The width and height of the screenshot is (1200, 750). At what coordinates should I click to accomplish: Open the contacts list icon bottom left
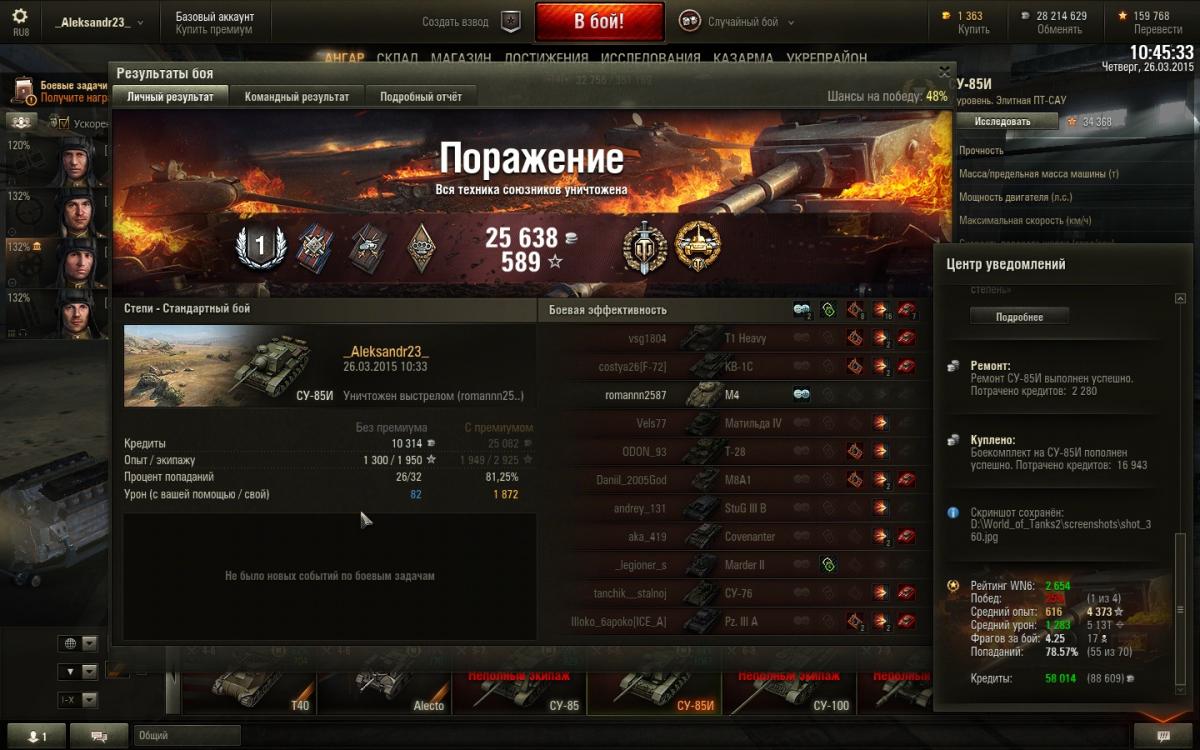tap(36, 736)
